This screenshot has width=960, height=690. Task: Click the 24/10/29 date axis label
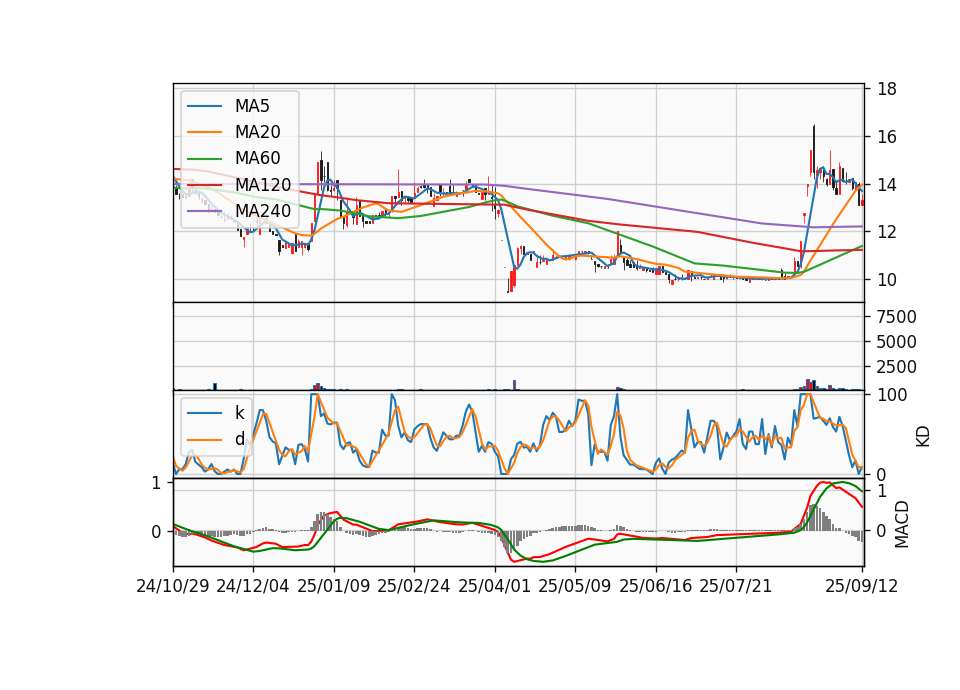click(x=173, y=586)
